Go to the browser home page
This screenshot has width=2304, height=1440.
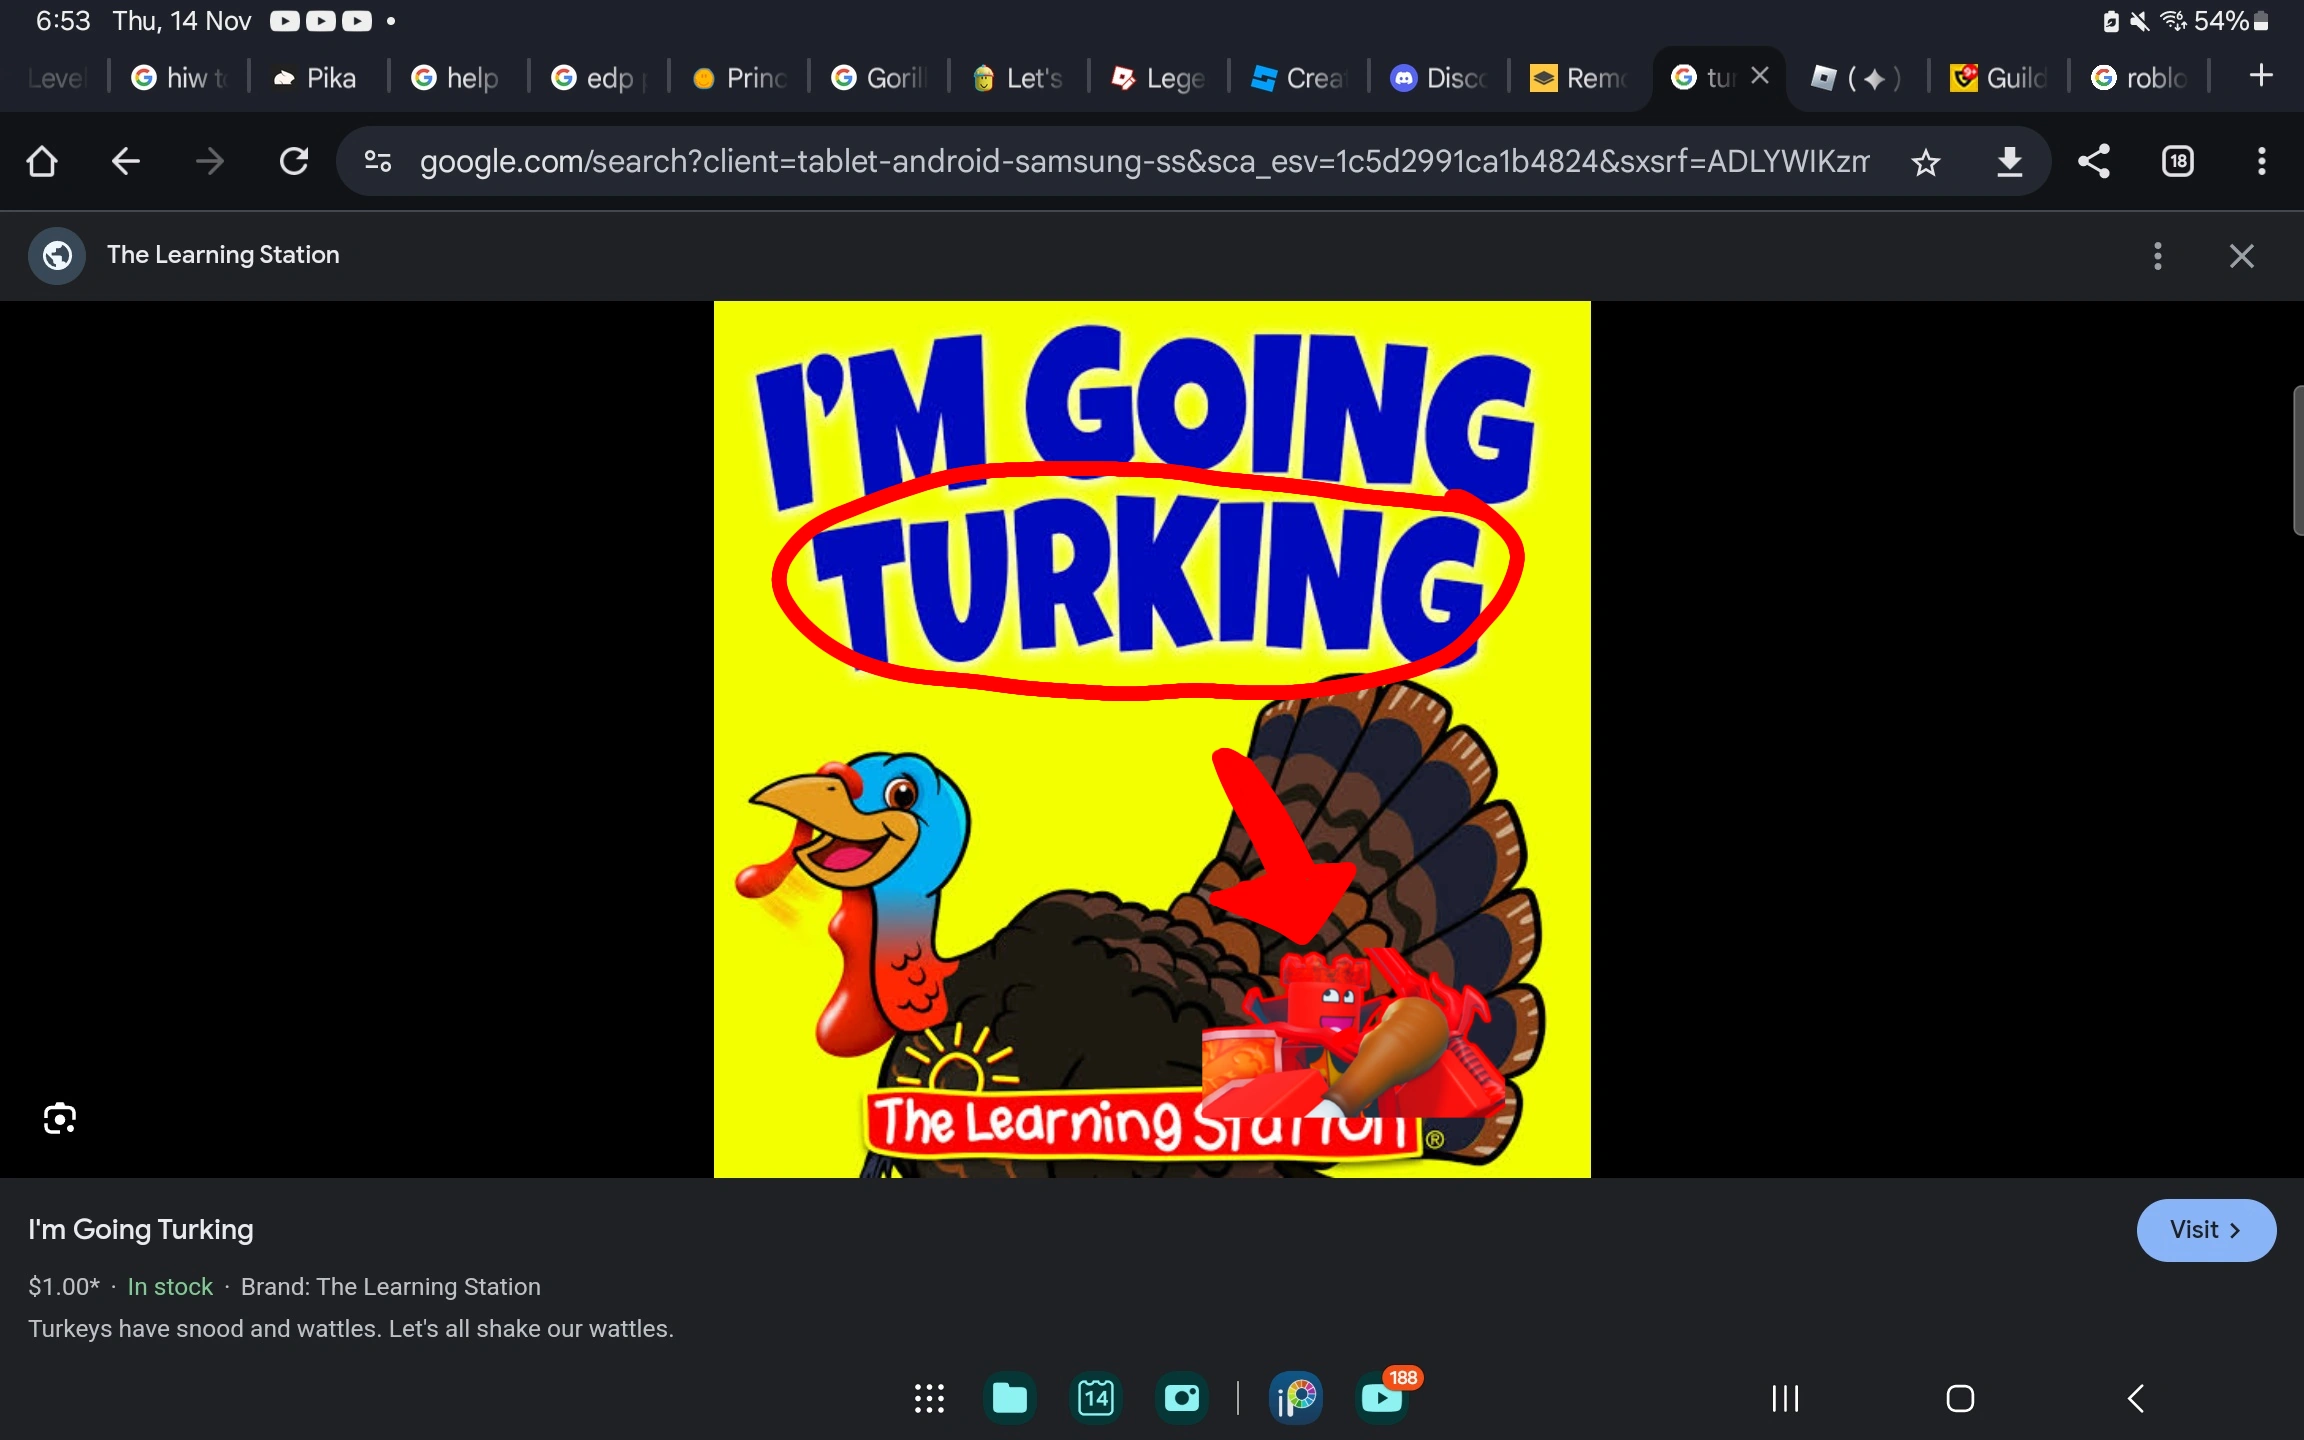pos(40,161)
